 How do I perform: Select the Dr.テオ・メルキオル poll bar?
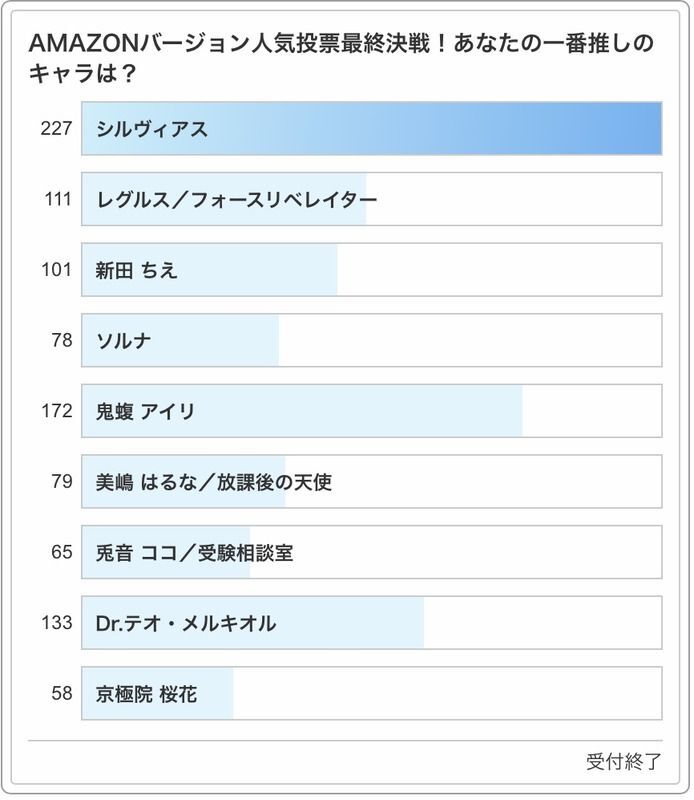[x=371, y=623]
